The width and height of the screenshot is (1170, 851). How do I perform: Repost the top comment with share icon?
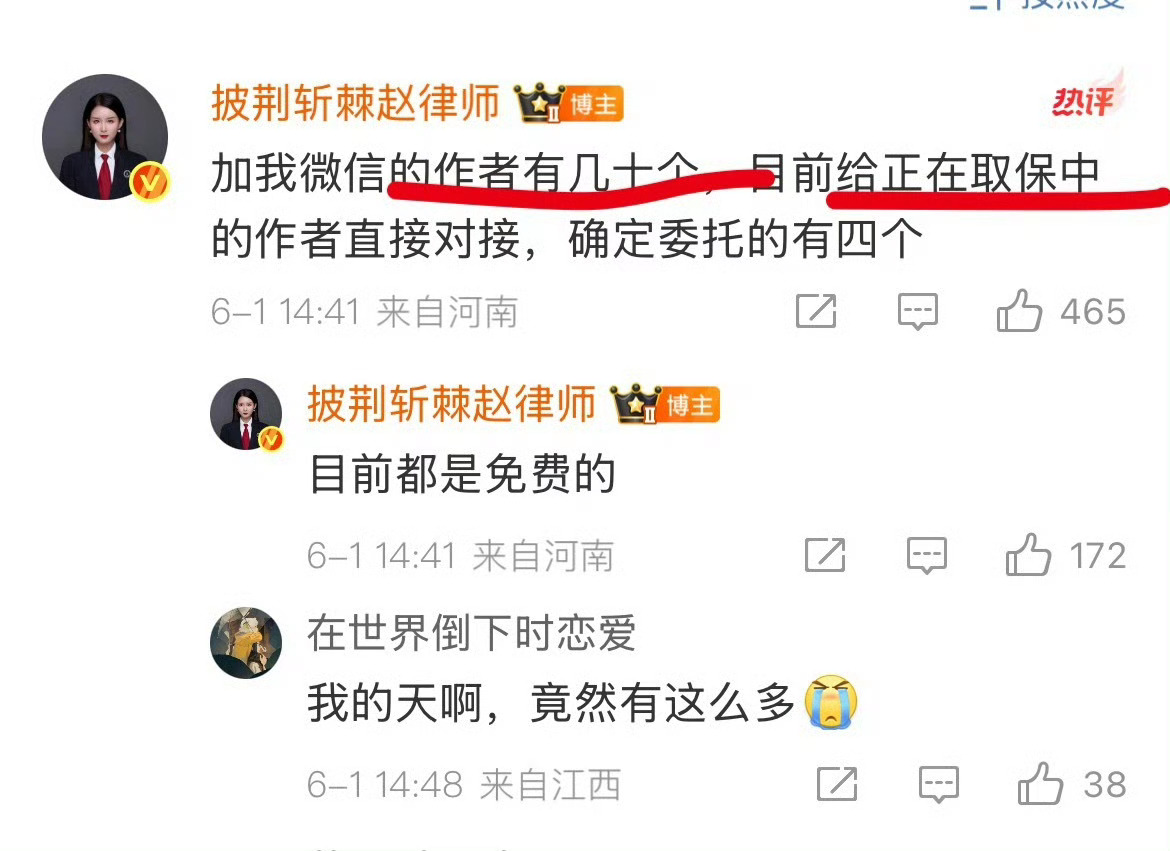tap(816, 311)
